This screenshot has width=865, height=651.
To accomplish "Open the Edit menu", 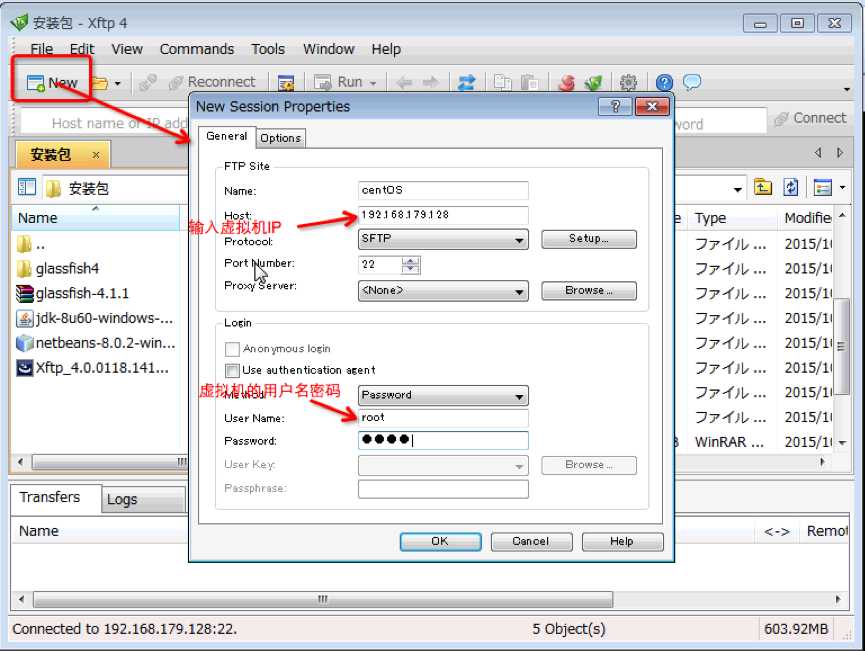I will click(82, 49).
